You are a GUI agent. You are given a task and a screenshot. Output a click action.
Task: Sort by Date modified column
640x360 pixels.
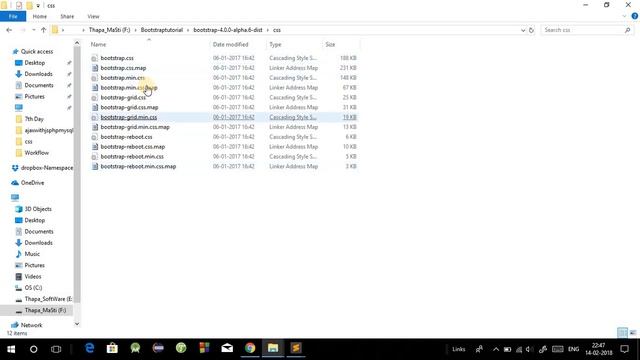coord(230,44)
